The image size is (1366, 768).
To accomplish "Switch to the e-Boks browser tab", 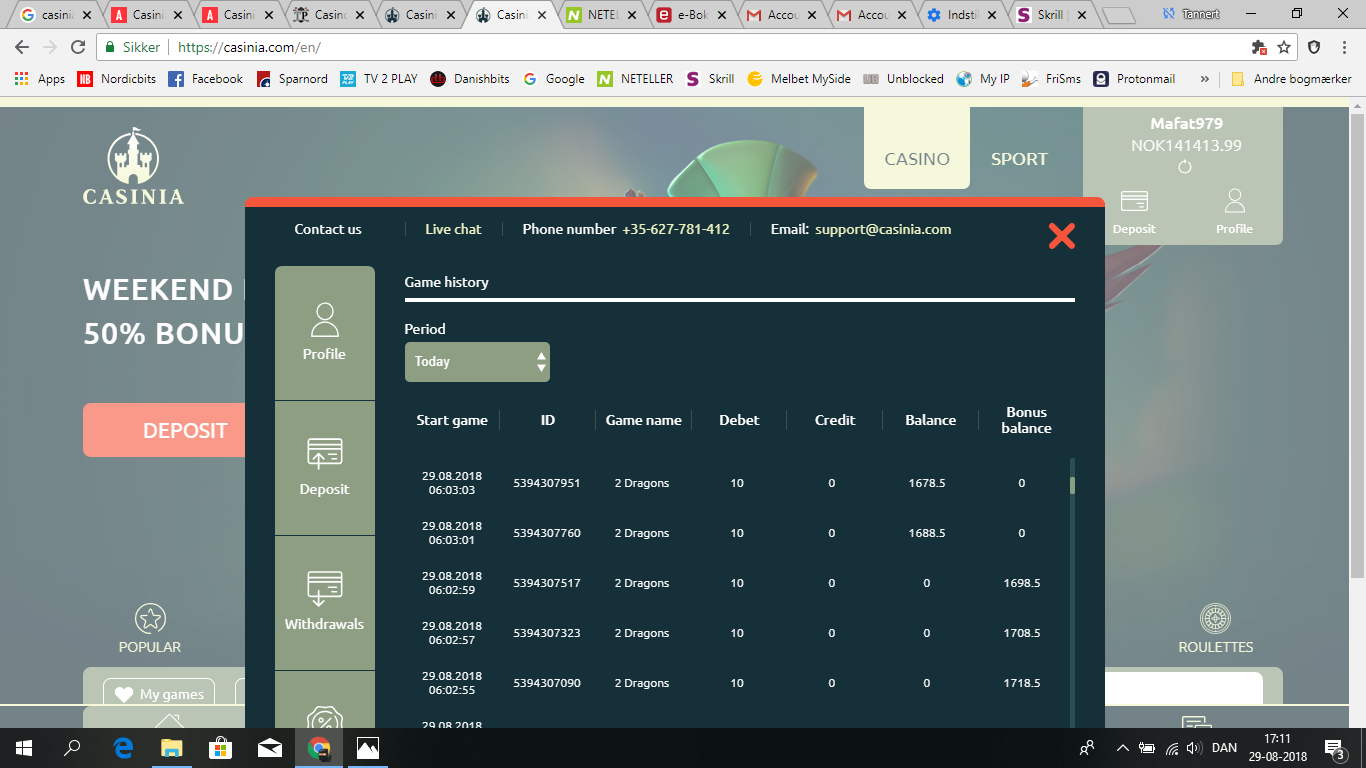I will (x=693, y=15).
